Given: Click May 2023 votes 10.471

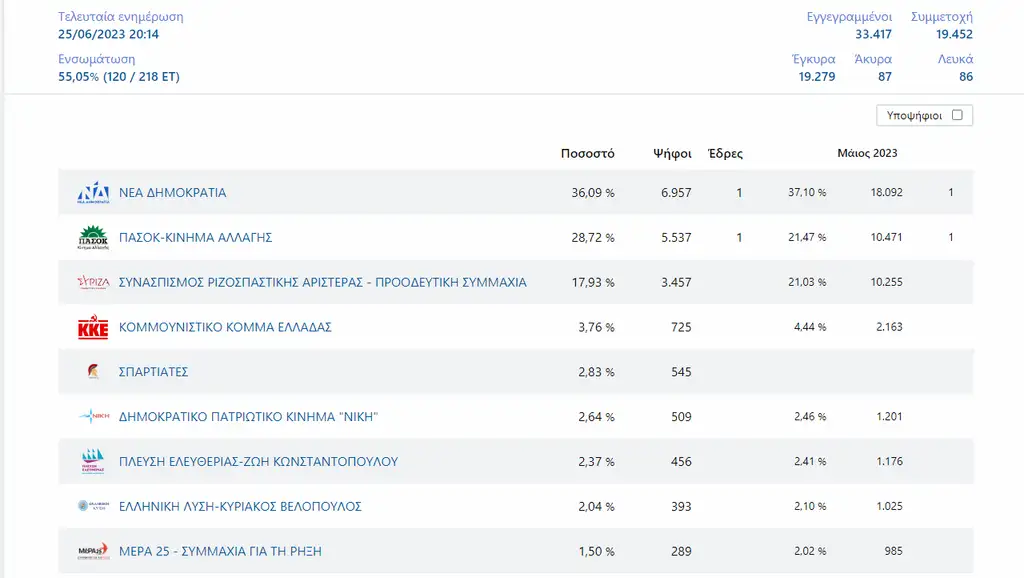Looking at the screenshot, I should 886,237.
